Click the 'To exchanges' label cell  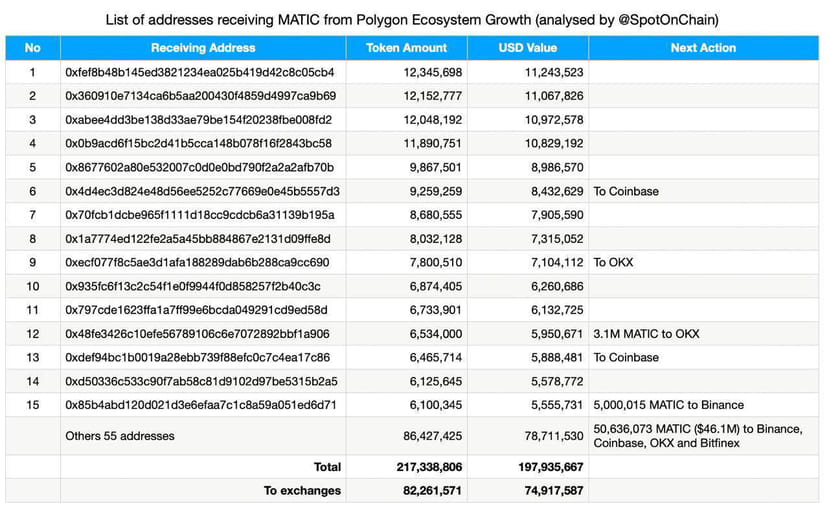(x=203, y=491)
